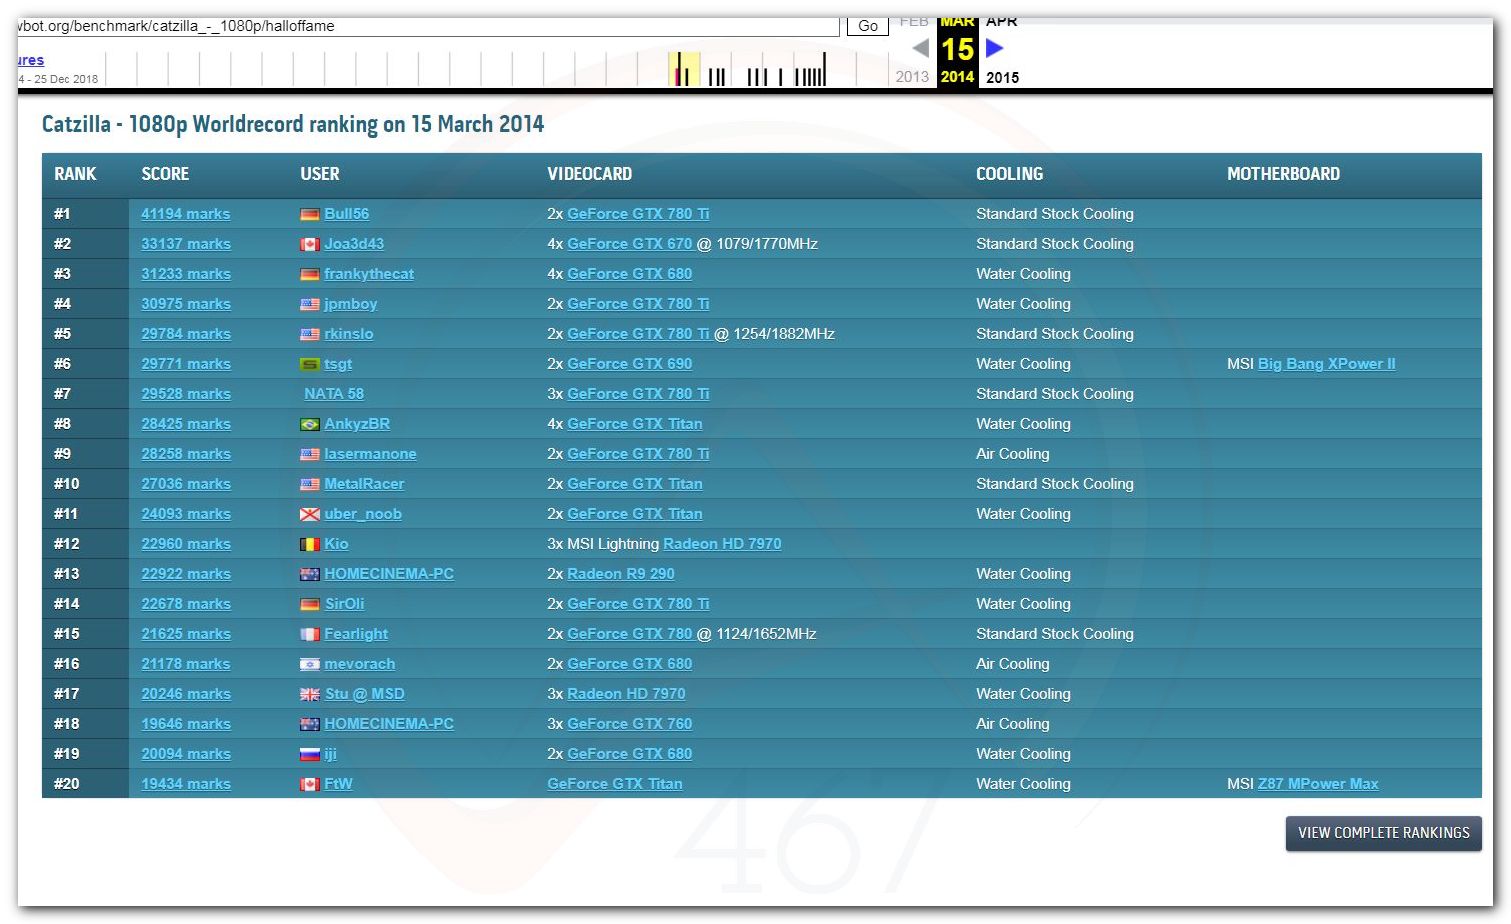
Task: Click the highlighted 15 capture date
Action: coord(957,48)
